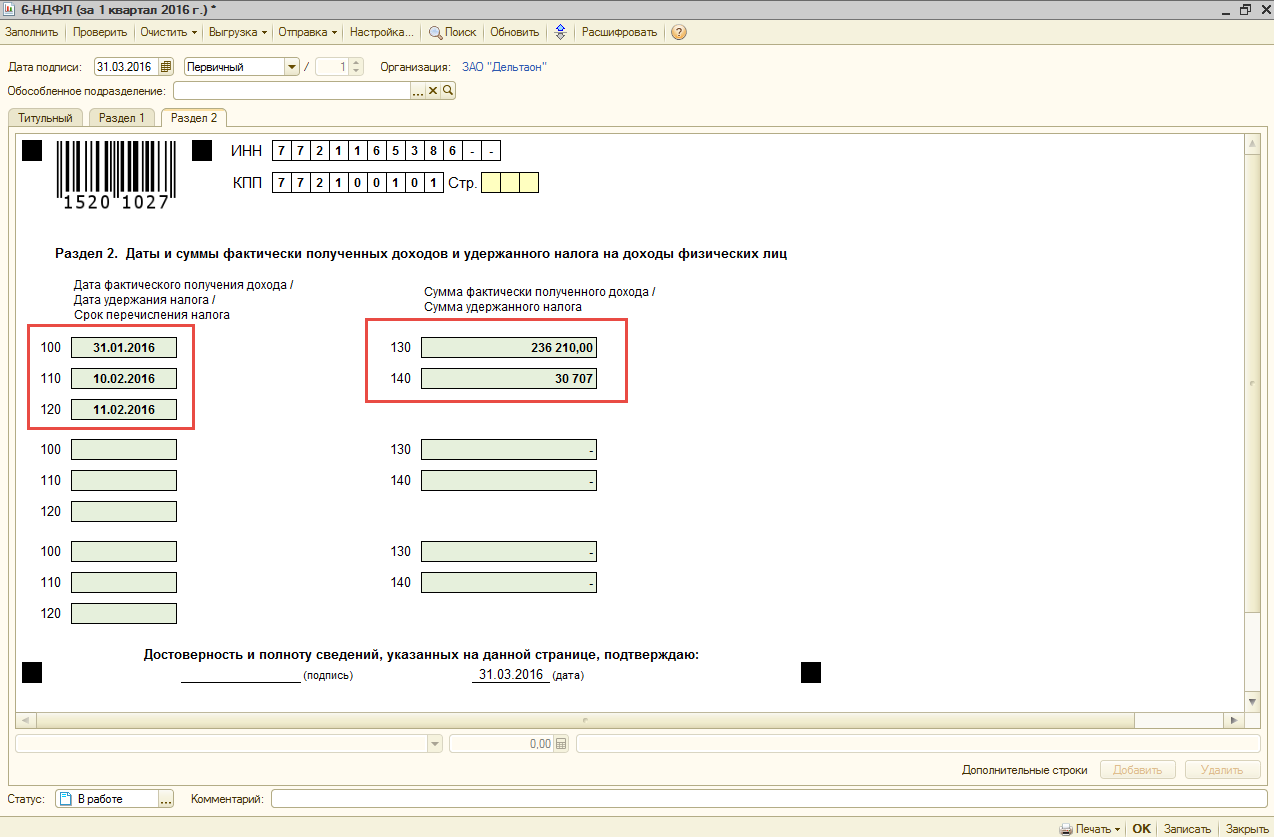Open the Печать print menu
This screenshot has height=837, width=1274.
(x=1090, y=829)
